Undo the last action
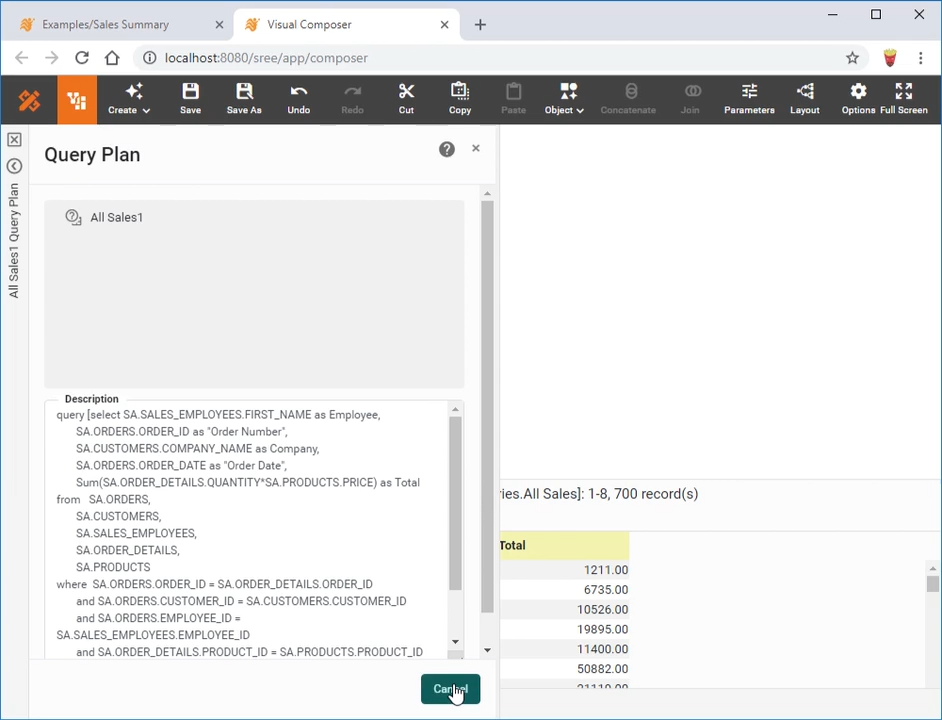The height and width of the screenshot is (720, 942). point(299,99)
